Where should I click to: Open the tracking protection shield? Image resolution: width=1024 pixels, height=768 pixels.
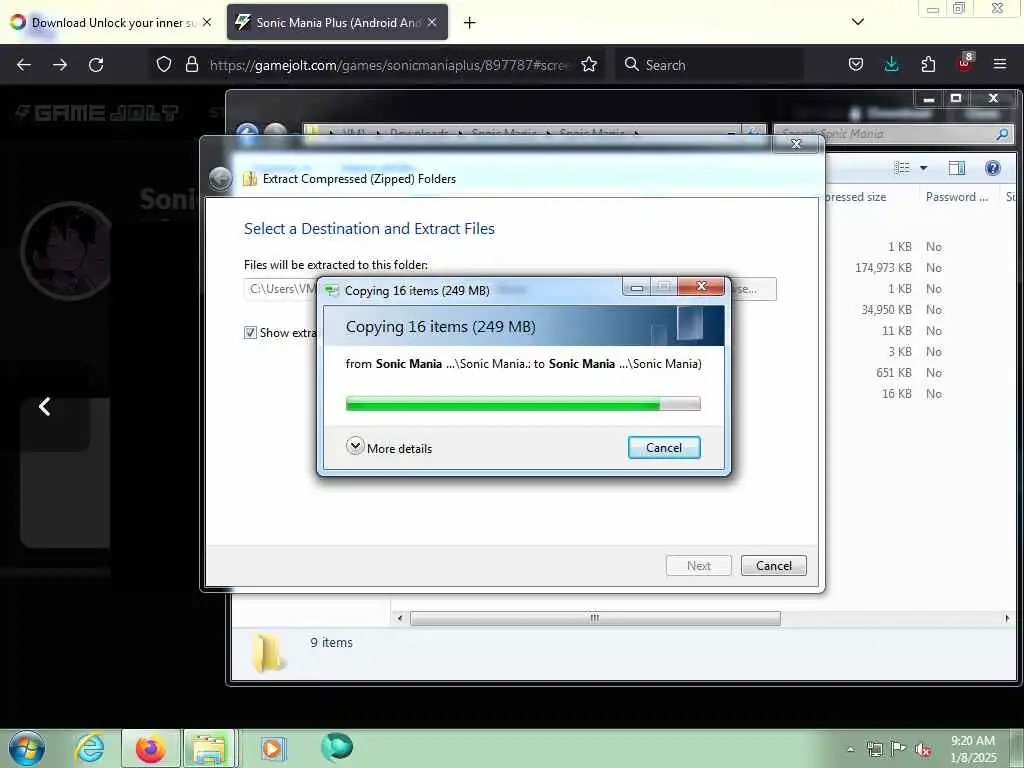click(x=164, y=65)
